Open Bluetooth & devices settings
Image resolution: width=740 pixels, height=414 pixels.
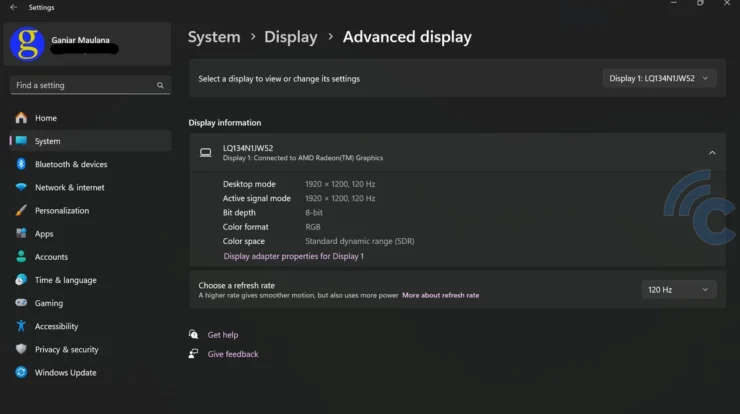tap(90, 164)
